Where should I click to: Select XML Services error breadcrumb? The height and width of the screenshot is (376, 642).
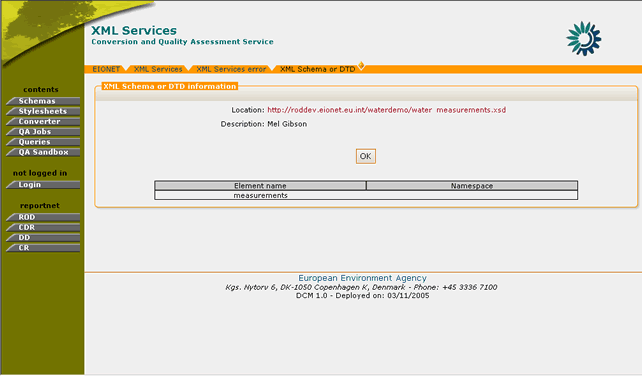(231, 69)
